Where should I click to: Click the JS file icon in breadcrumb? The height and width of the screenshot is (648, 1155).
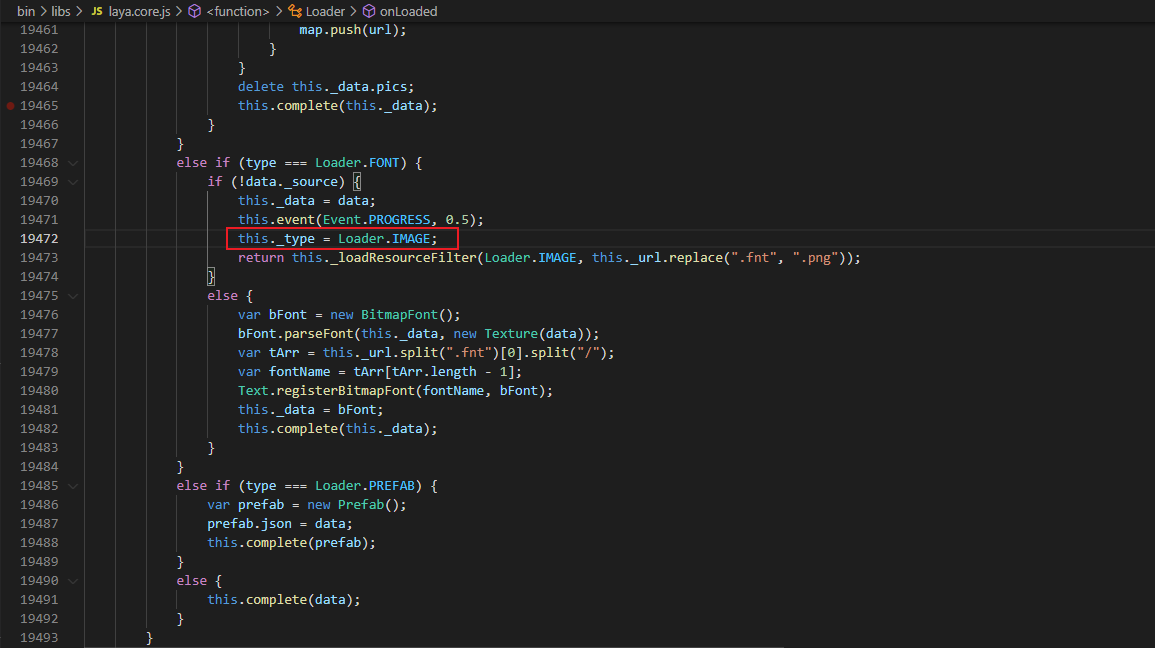pyautogui.click(x=97, y=11)
